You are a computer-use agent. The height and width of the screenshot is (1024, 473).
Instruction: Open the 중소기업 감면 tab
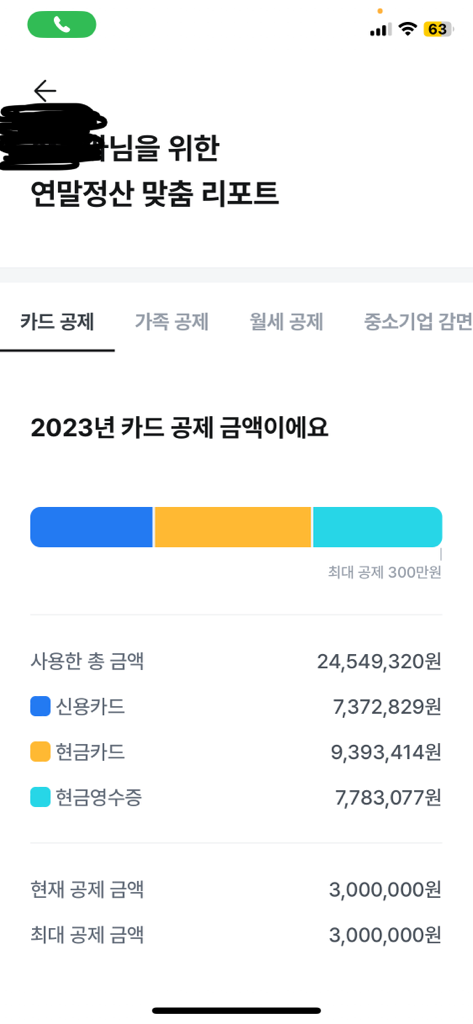[x=418, y=322]
